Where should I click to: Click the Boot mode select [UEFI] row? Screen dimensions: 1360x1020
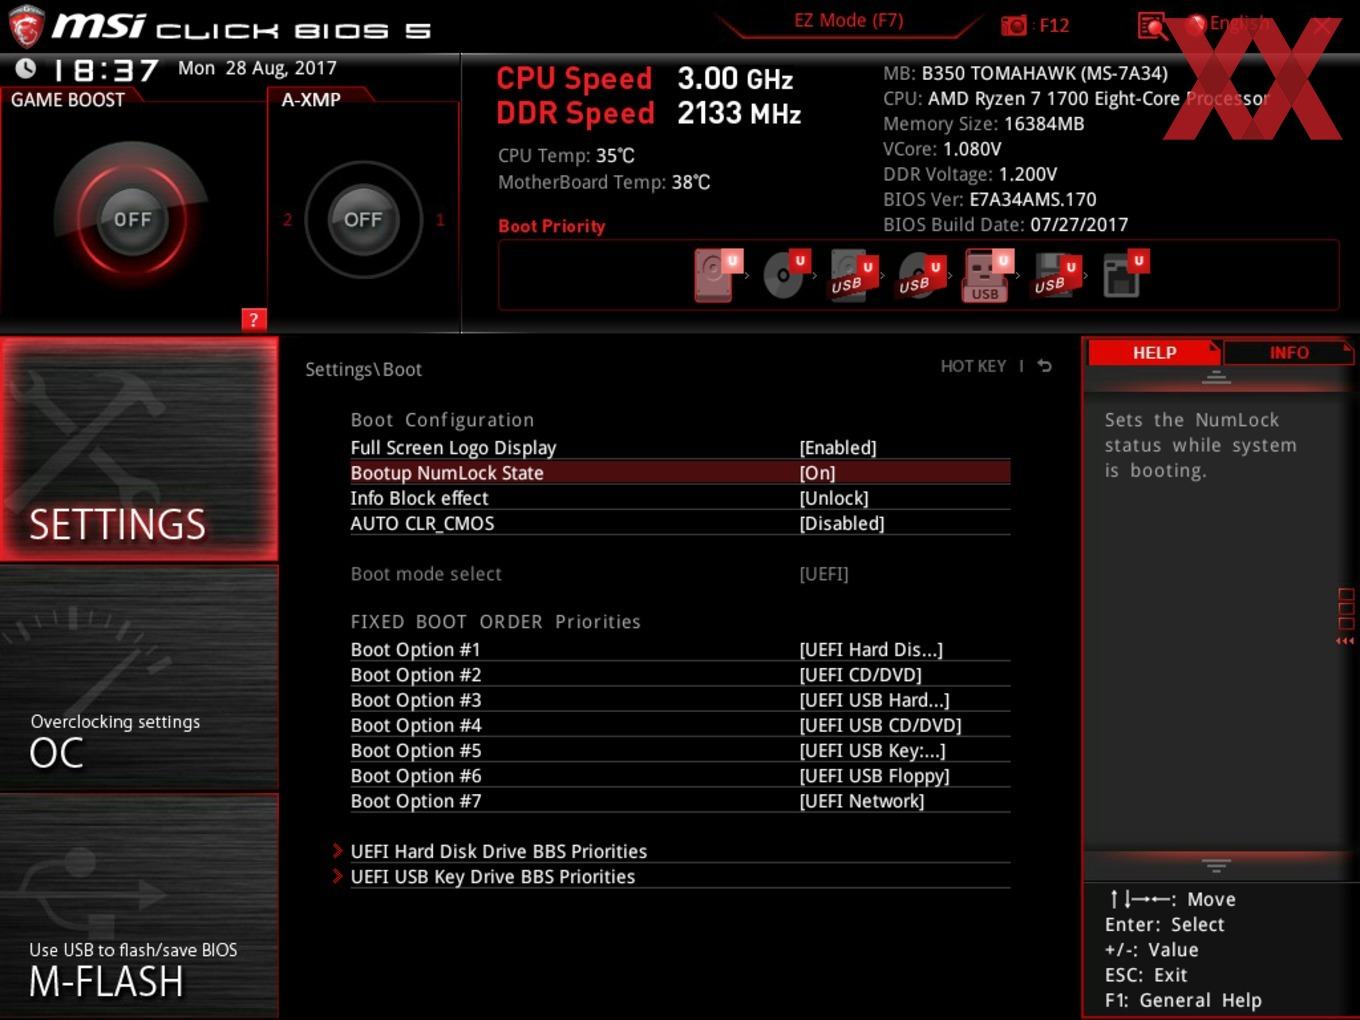pos(680,574)
